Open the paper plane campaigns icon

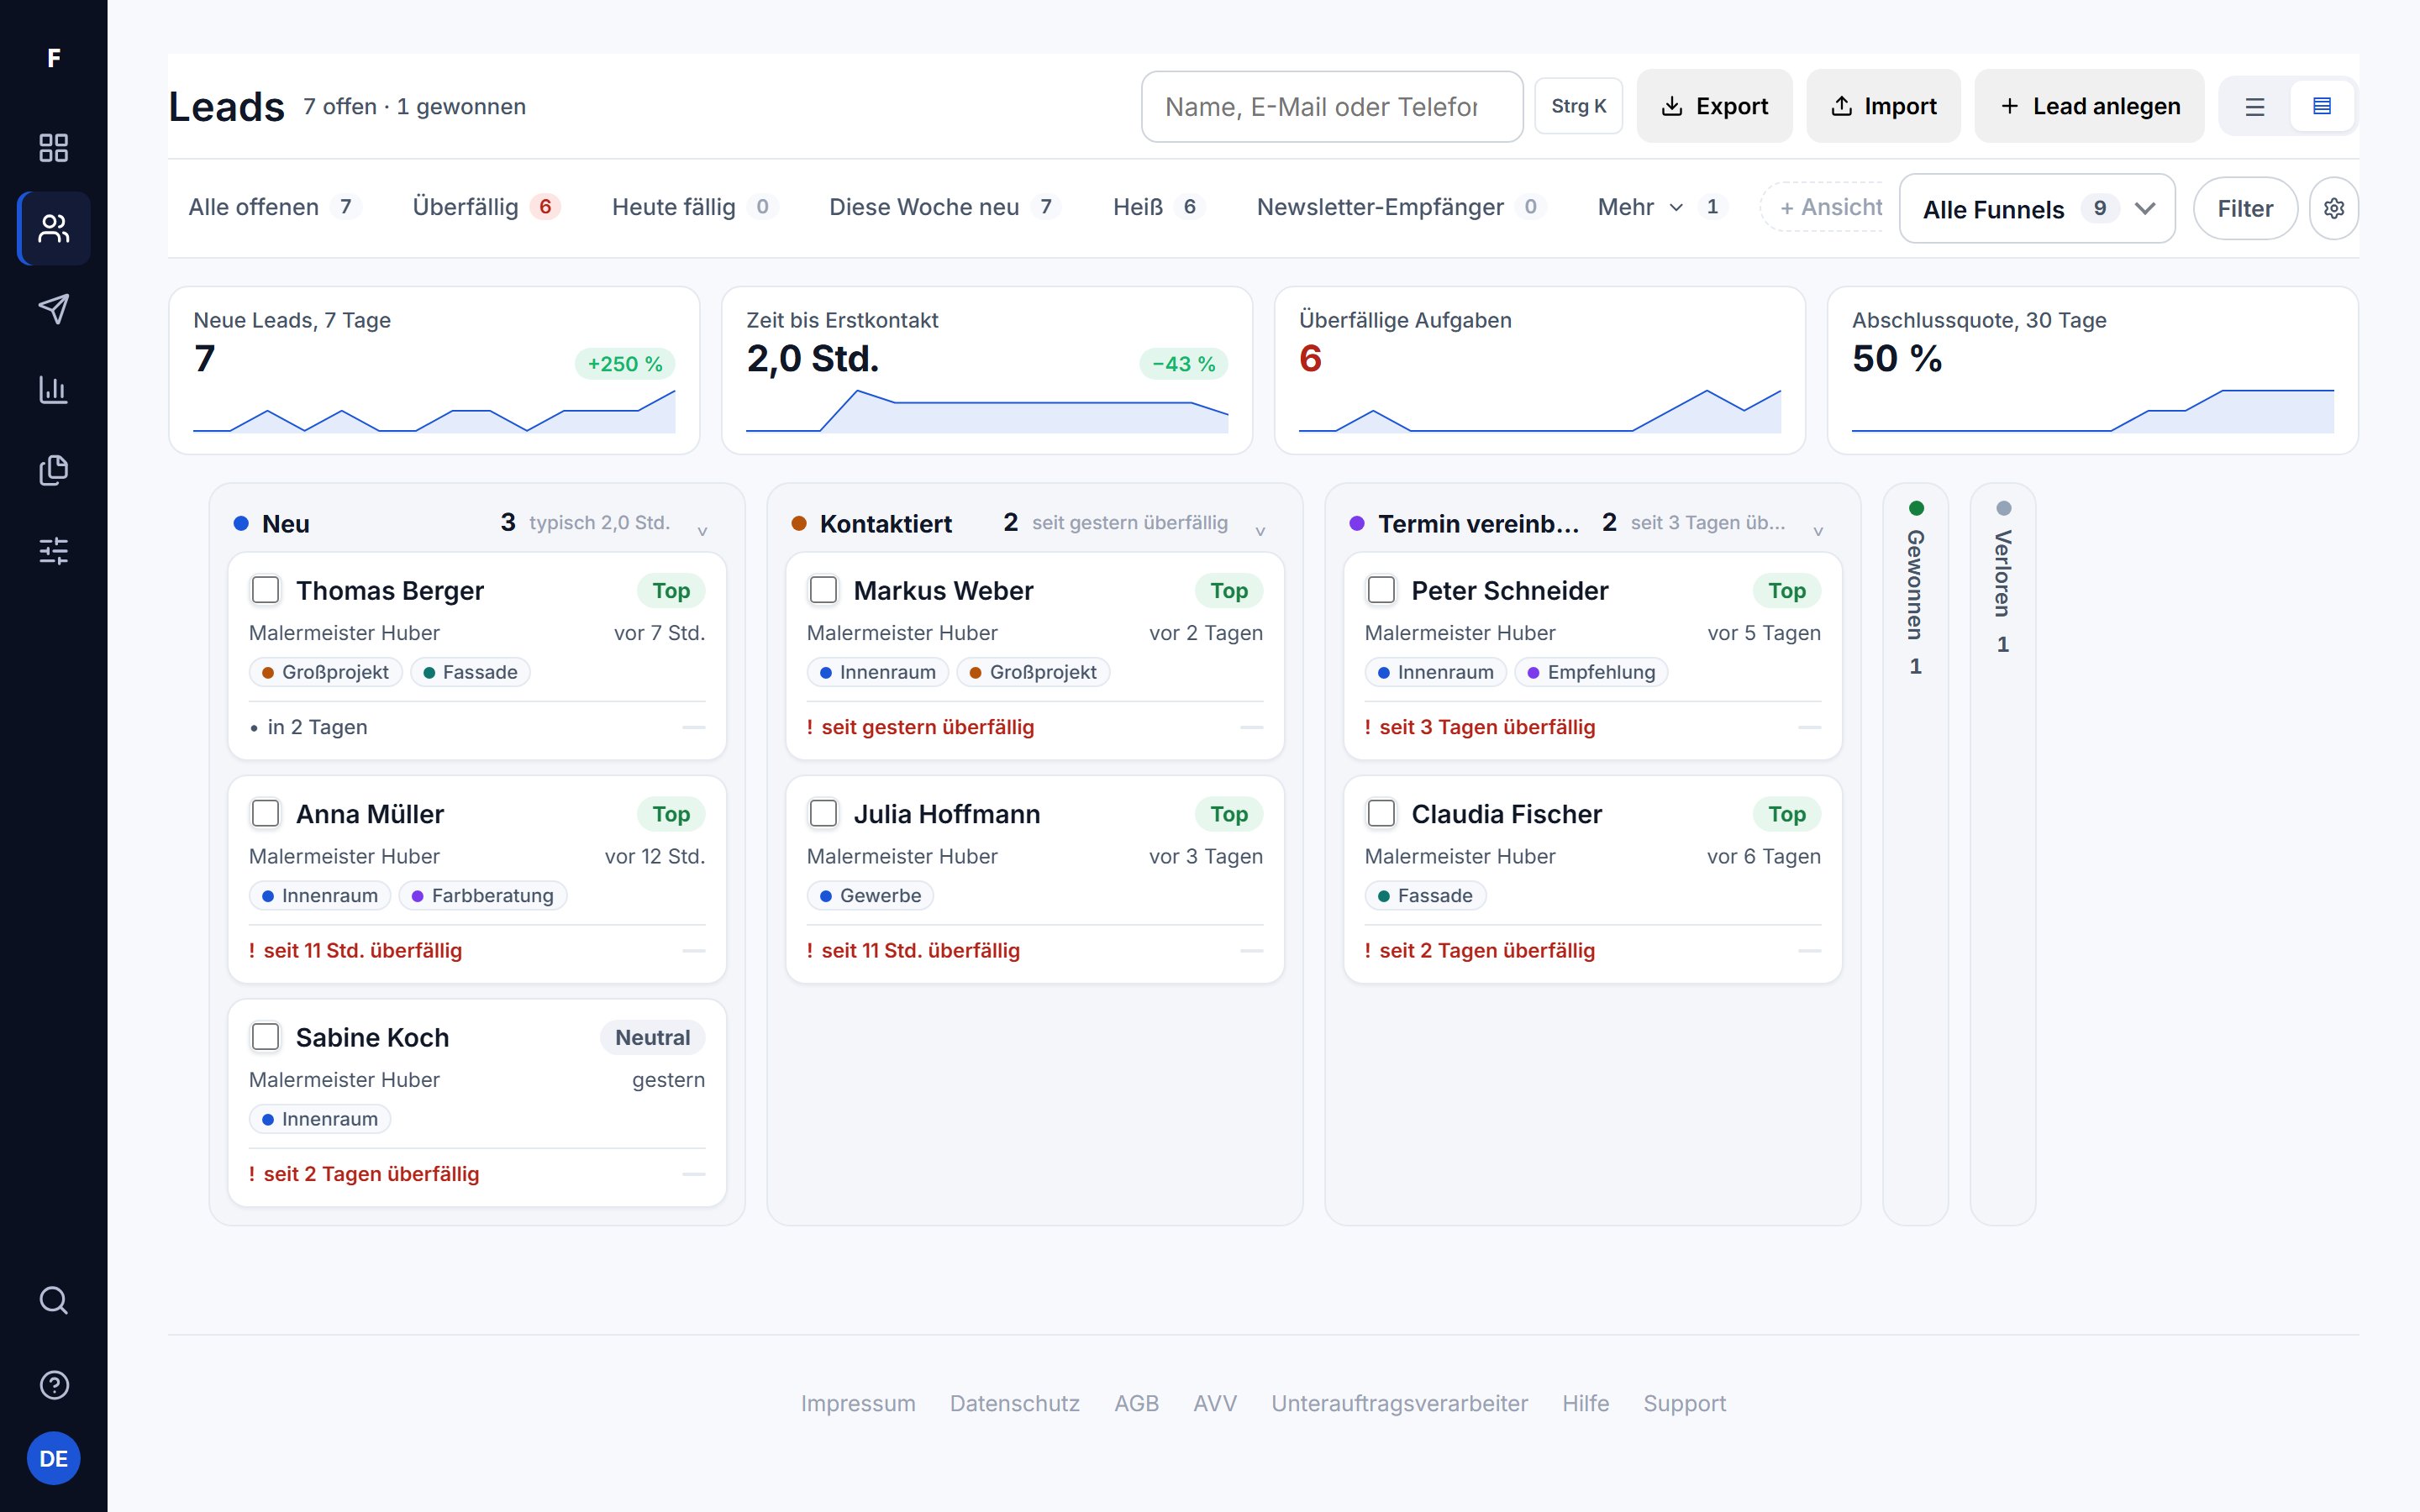[53, 309]
